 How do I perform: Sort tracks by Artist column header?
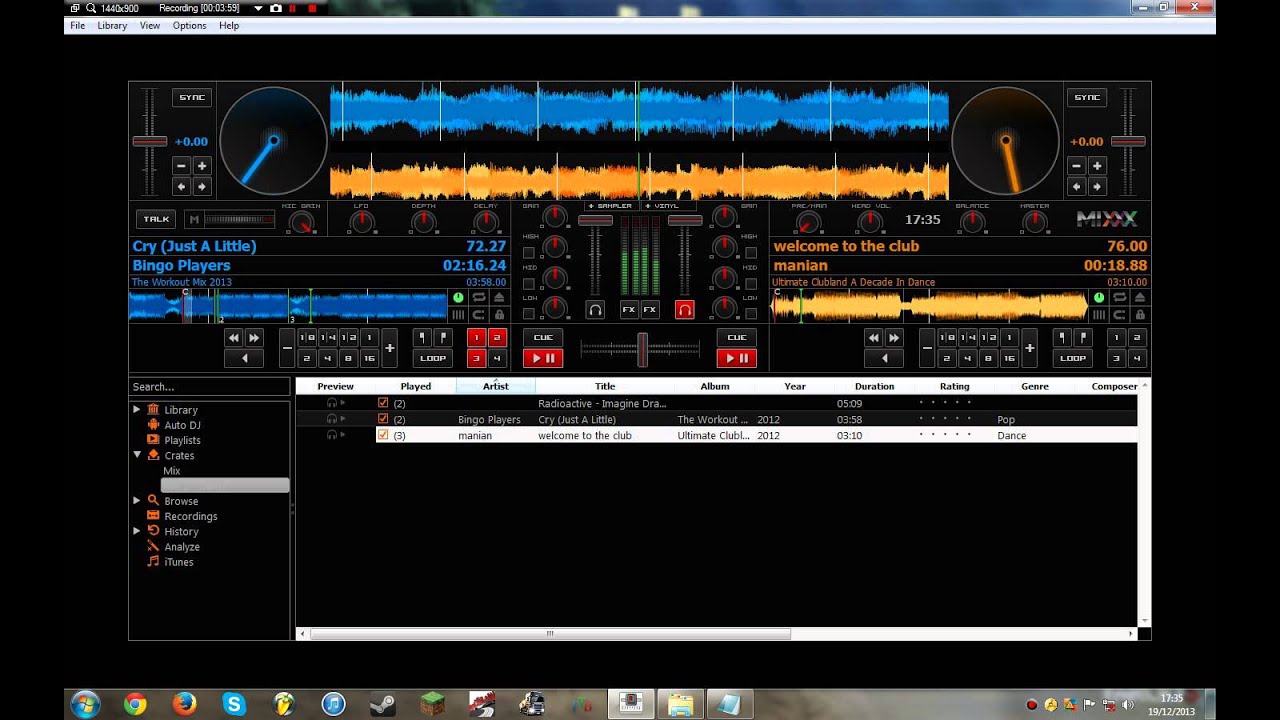click(496, 386)
